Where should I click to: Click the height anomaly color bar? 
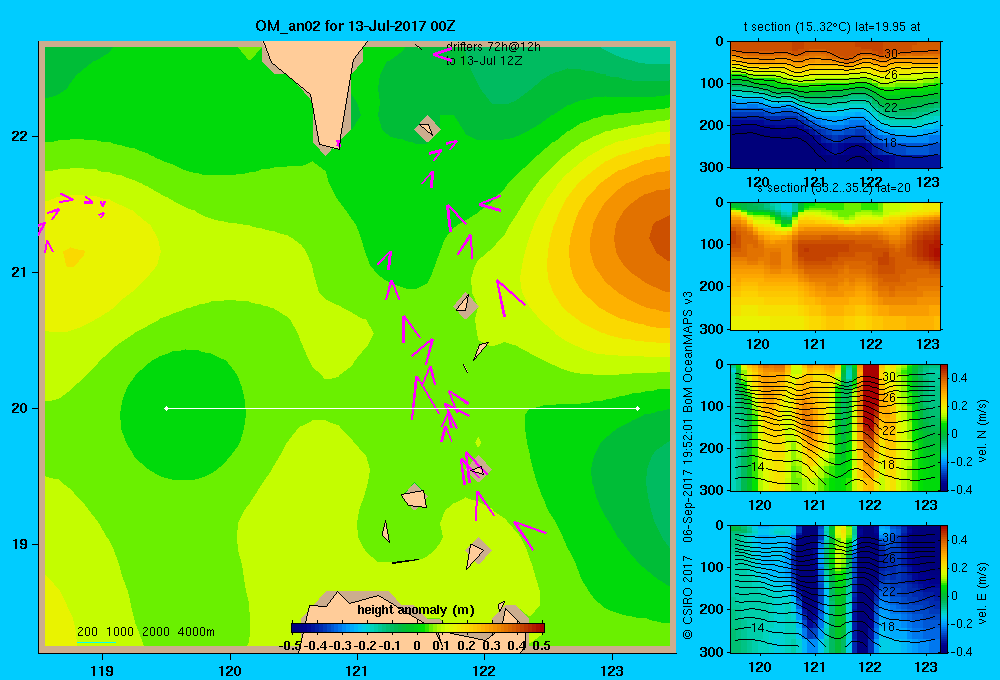(418, 628)
